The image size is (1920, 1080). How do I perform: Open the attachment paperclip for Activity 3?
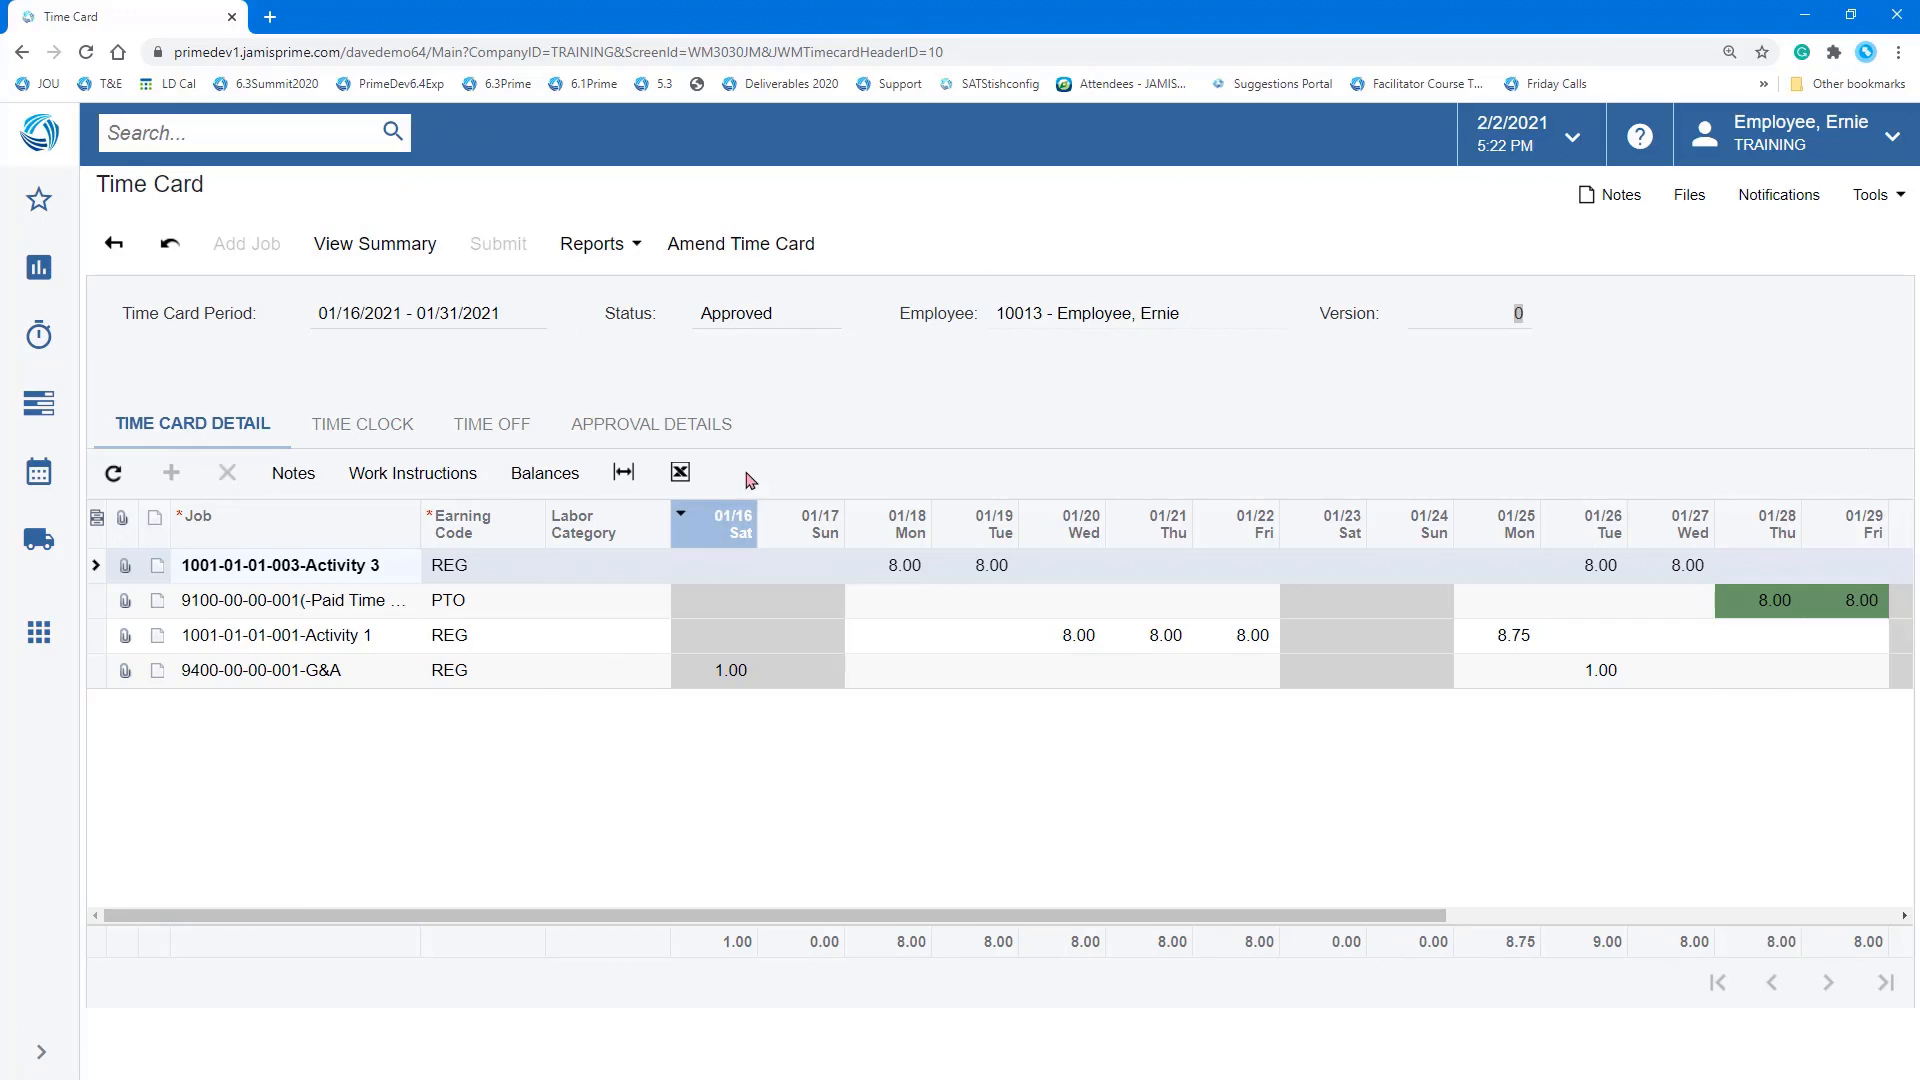124,565
